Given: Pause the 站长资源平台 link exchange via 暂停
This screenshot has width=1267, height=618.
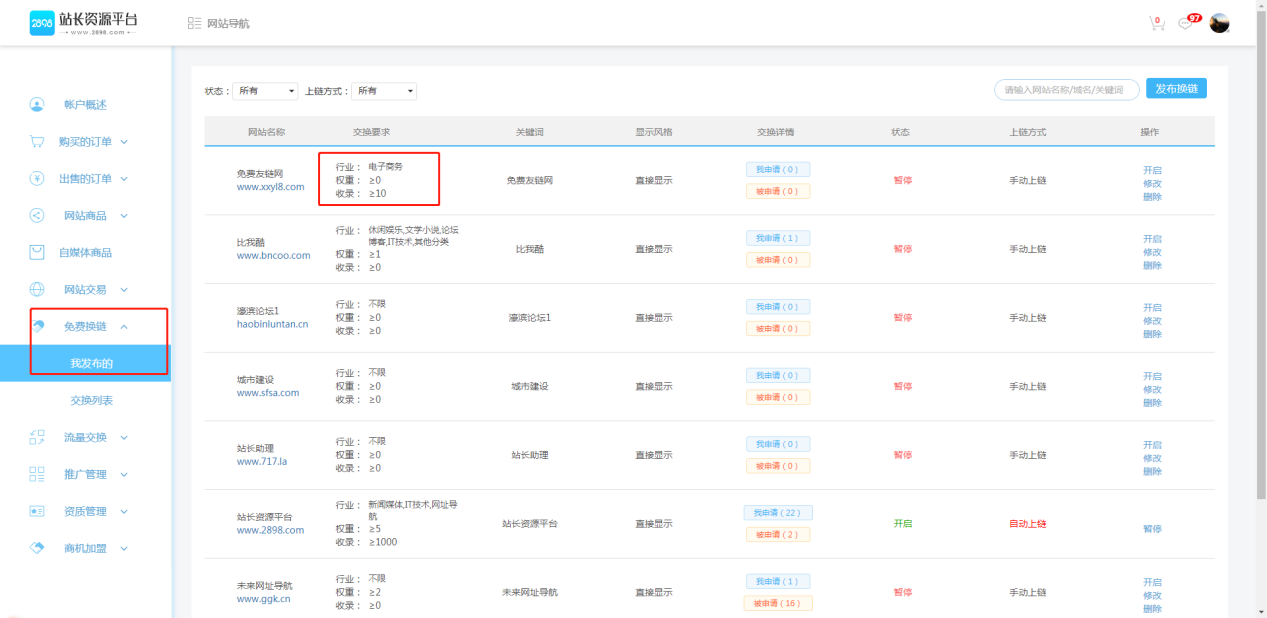Looking at the screenshot, I should 1152,529.
